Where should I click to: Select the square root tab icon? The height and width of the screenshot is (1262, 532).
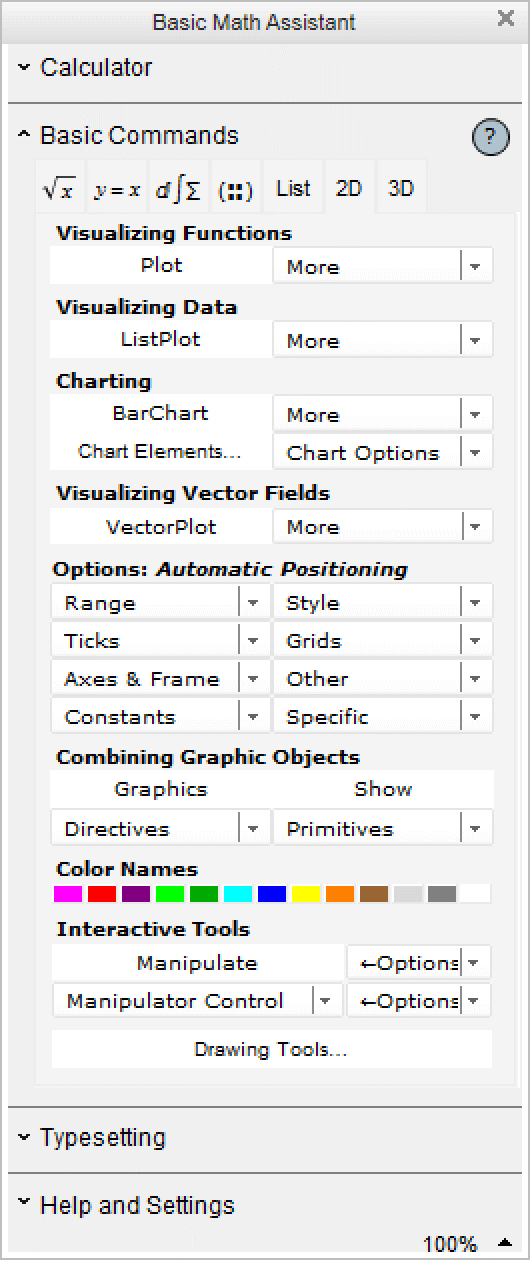59,188
